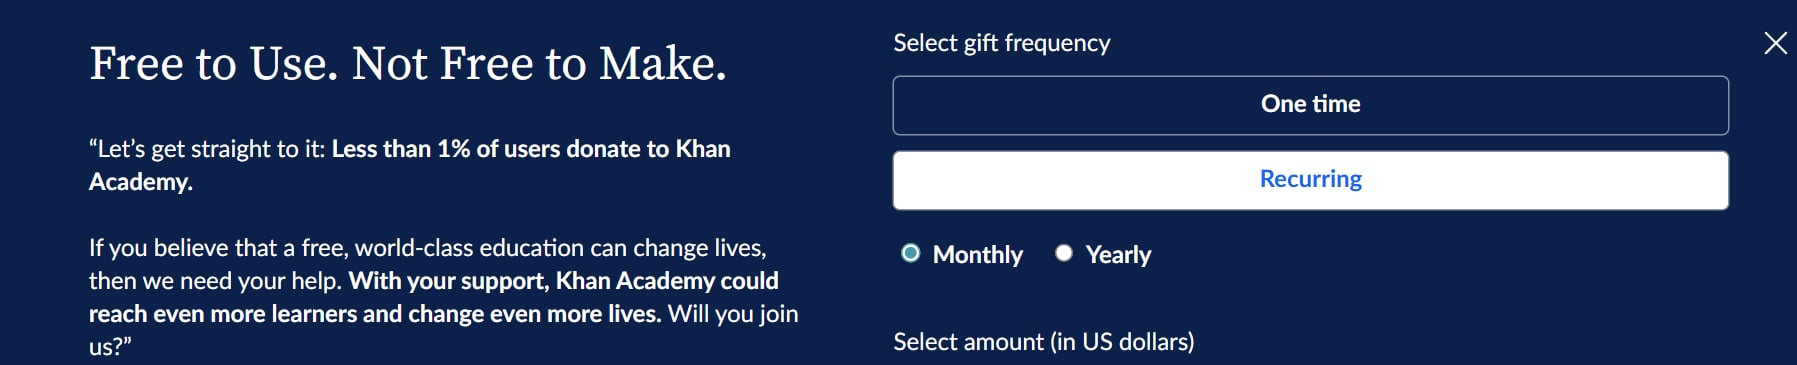1797x365 pixels.
Task: Click the bold Less than 1% statement
Action: coord(531,149)
